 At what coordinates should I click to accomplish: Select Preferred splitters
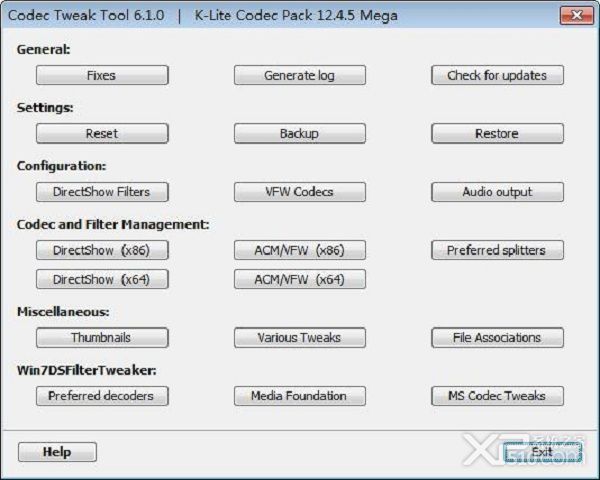pyautogui.click(x=497, y=250)
